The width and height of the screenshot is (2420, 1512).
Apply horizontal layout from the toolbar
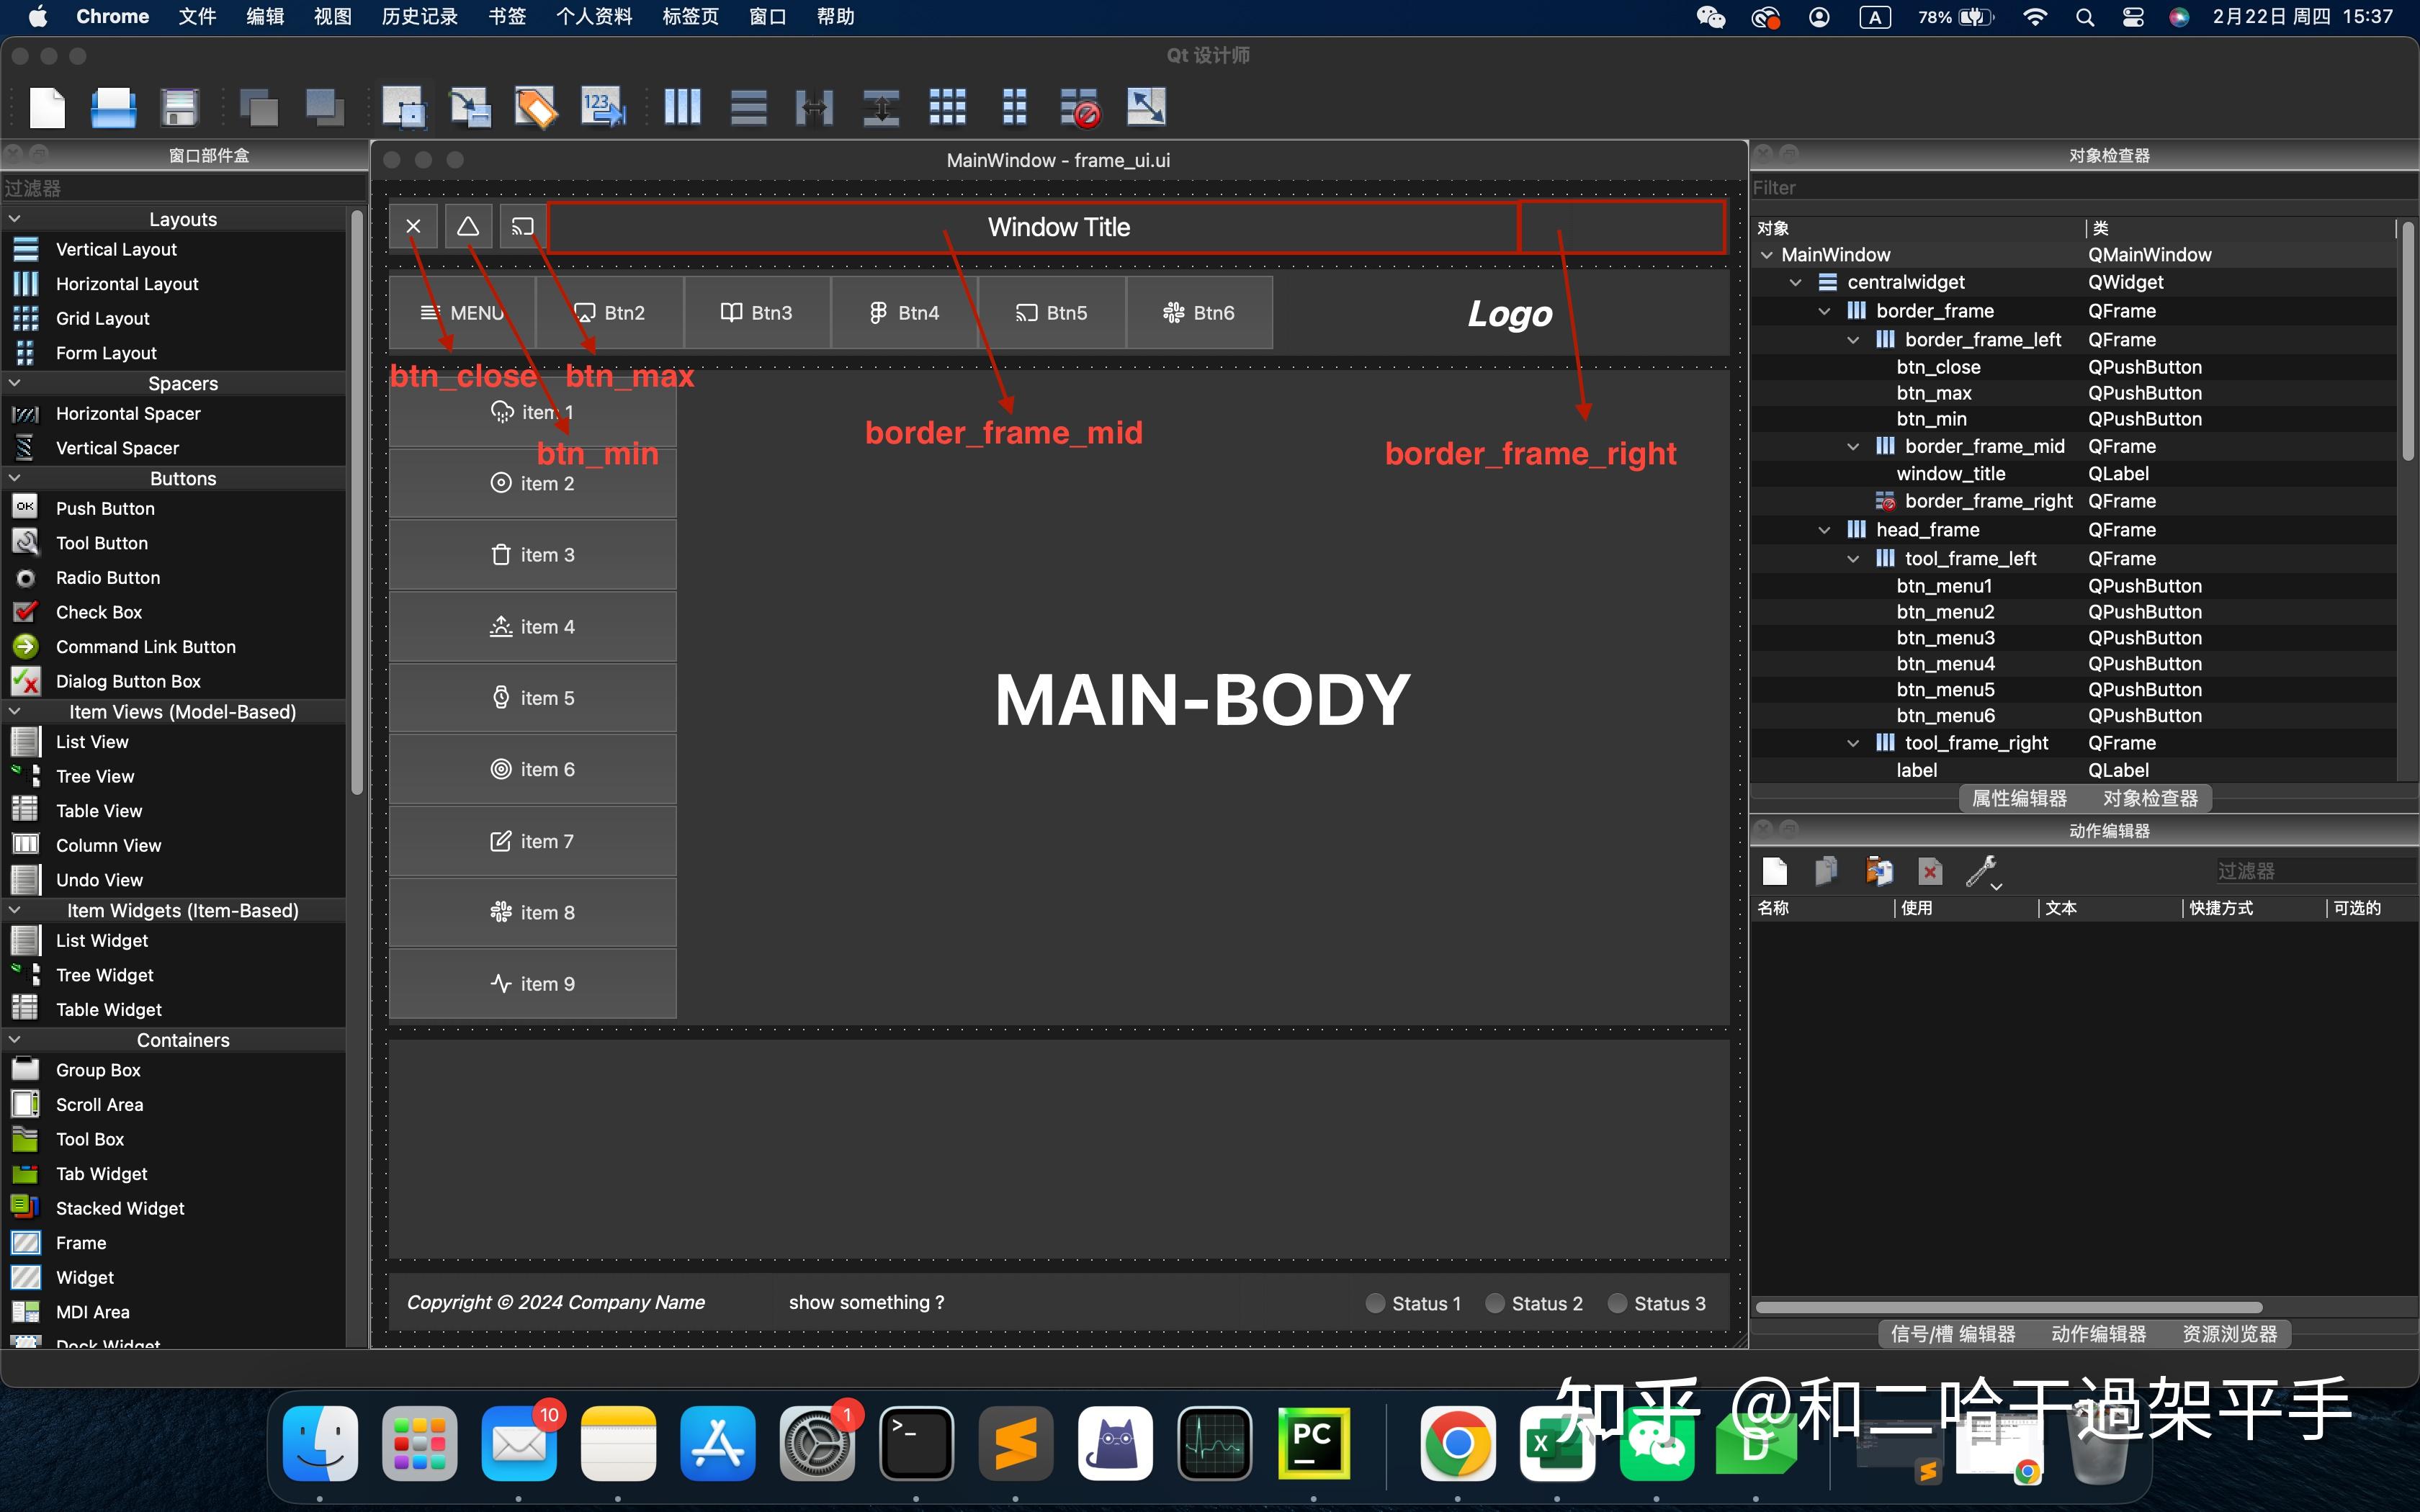click(x=682, y=107)
